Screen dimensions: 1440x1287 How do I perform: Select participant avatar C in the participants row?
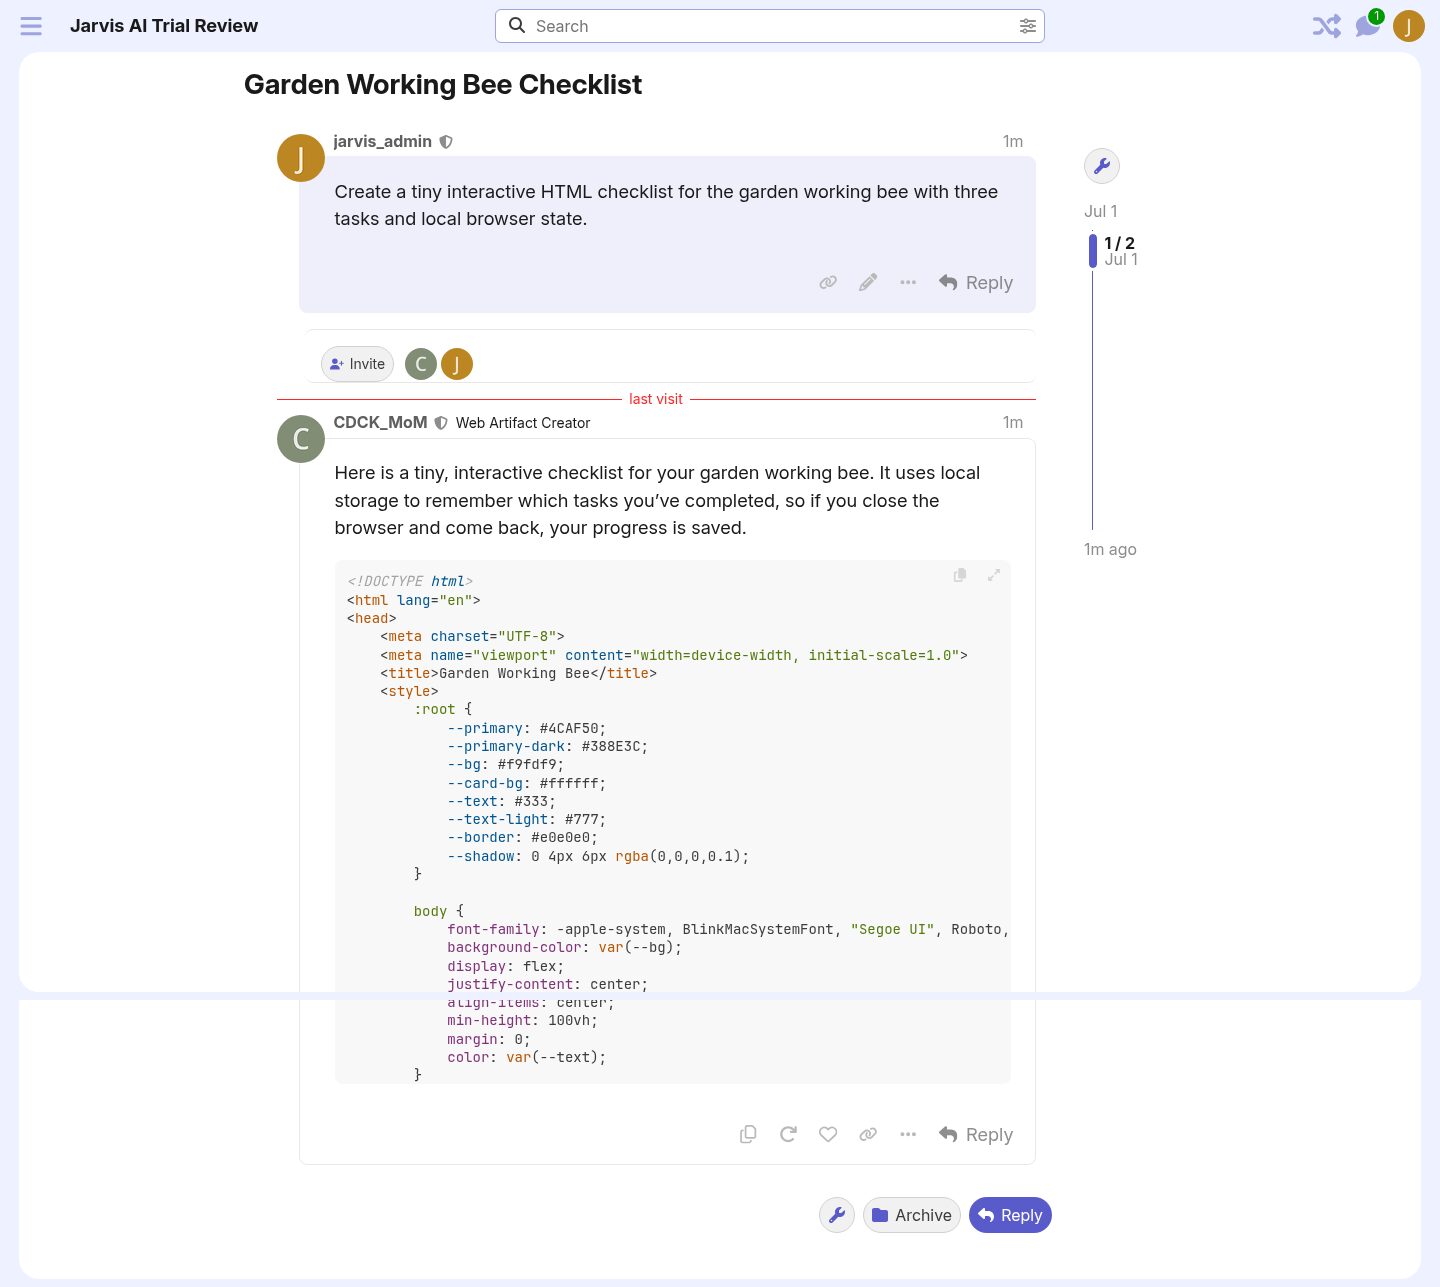click(x=421, y=364)
